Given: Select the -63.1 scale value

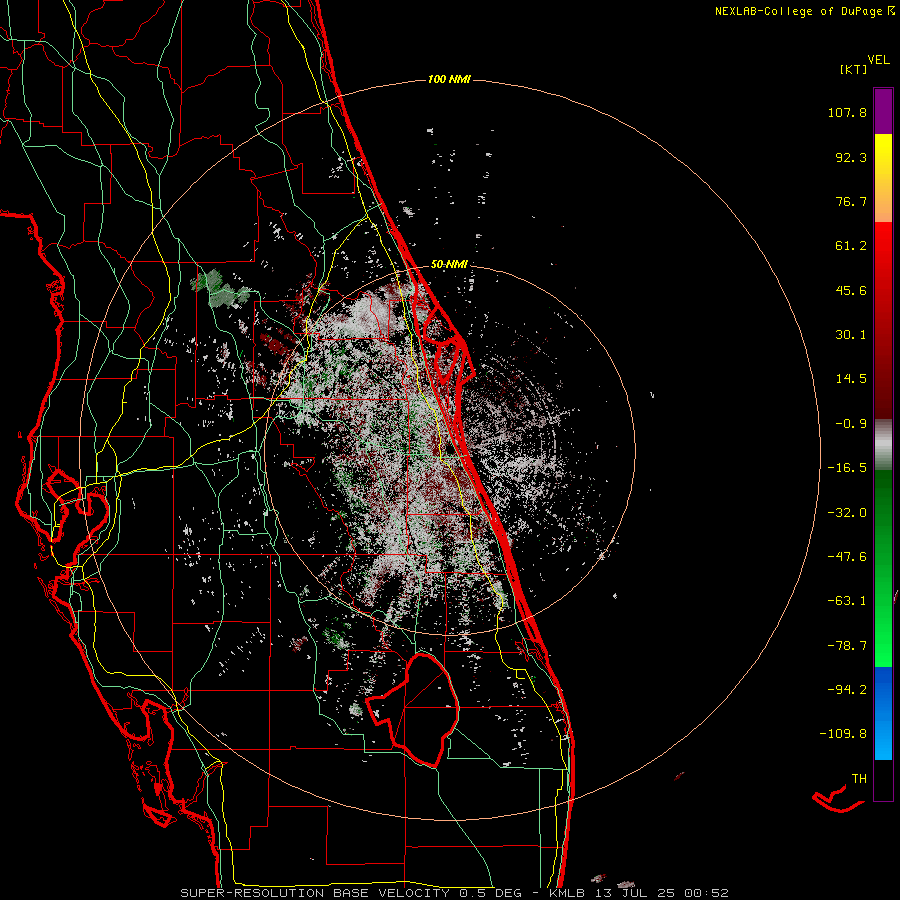Looking at the screenshot, I should click(x=847, y=601).
